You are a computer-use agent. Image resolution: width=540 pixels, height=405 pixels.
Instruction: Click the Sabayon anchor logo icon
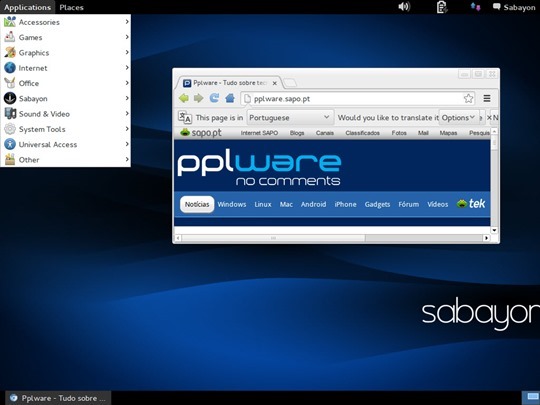[x=10, y=98]
